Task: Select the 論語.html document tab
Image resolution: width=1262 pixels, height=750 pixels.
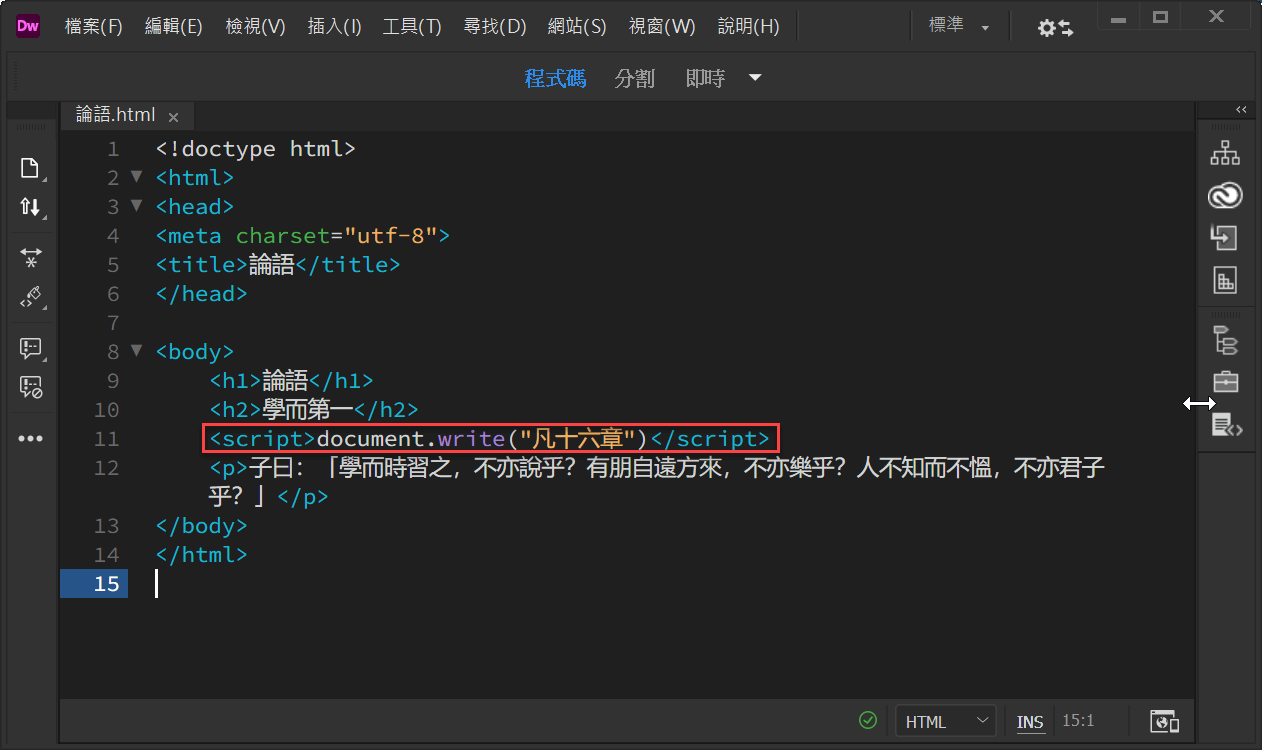Action: 116,115
